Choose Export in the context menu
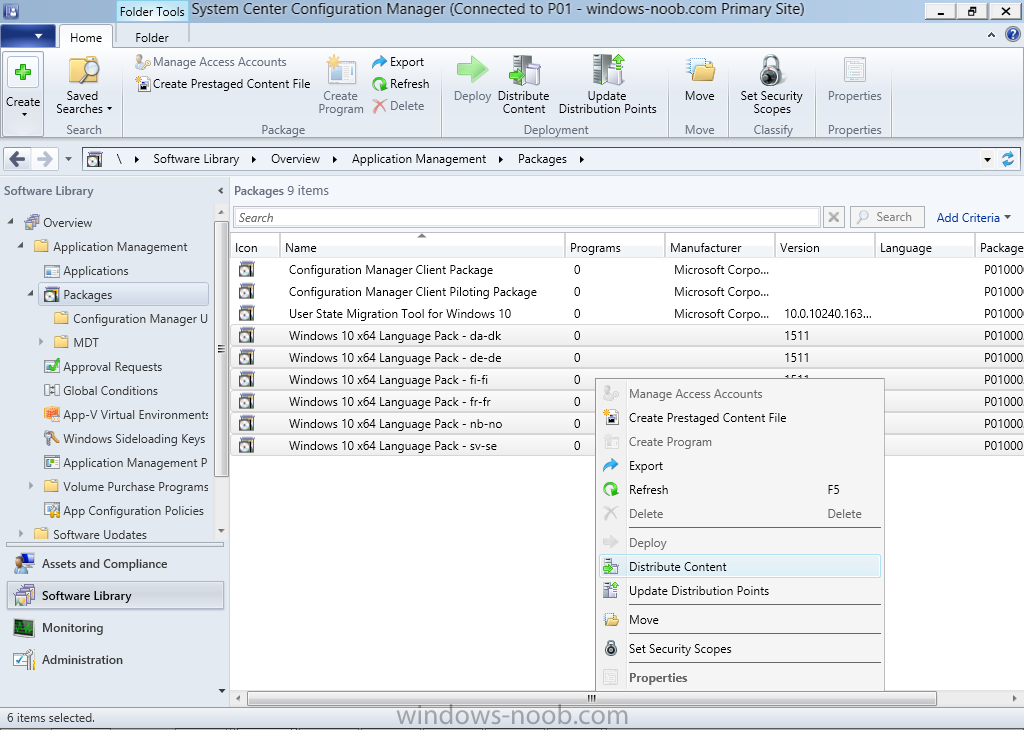 pos(740,466)
